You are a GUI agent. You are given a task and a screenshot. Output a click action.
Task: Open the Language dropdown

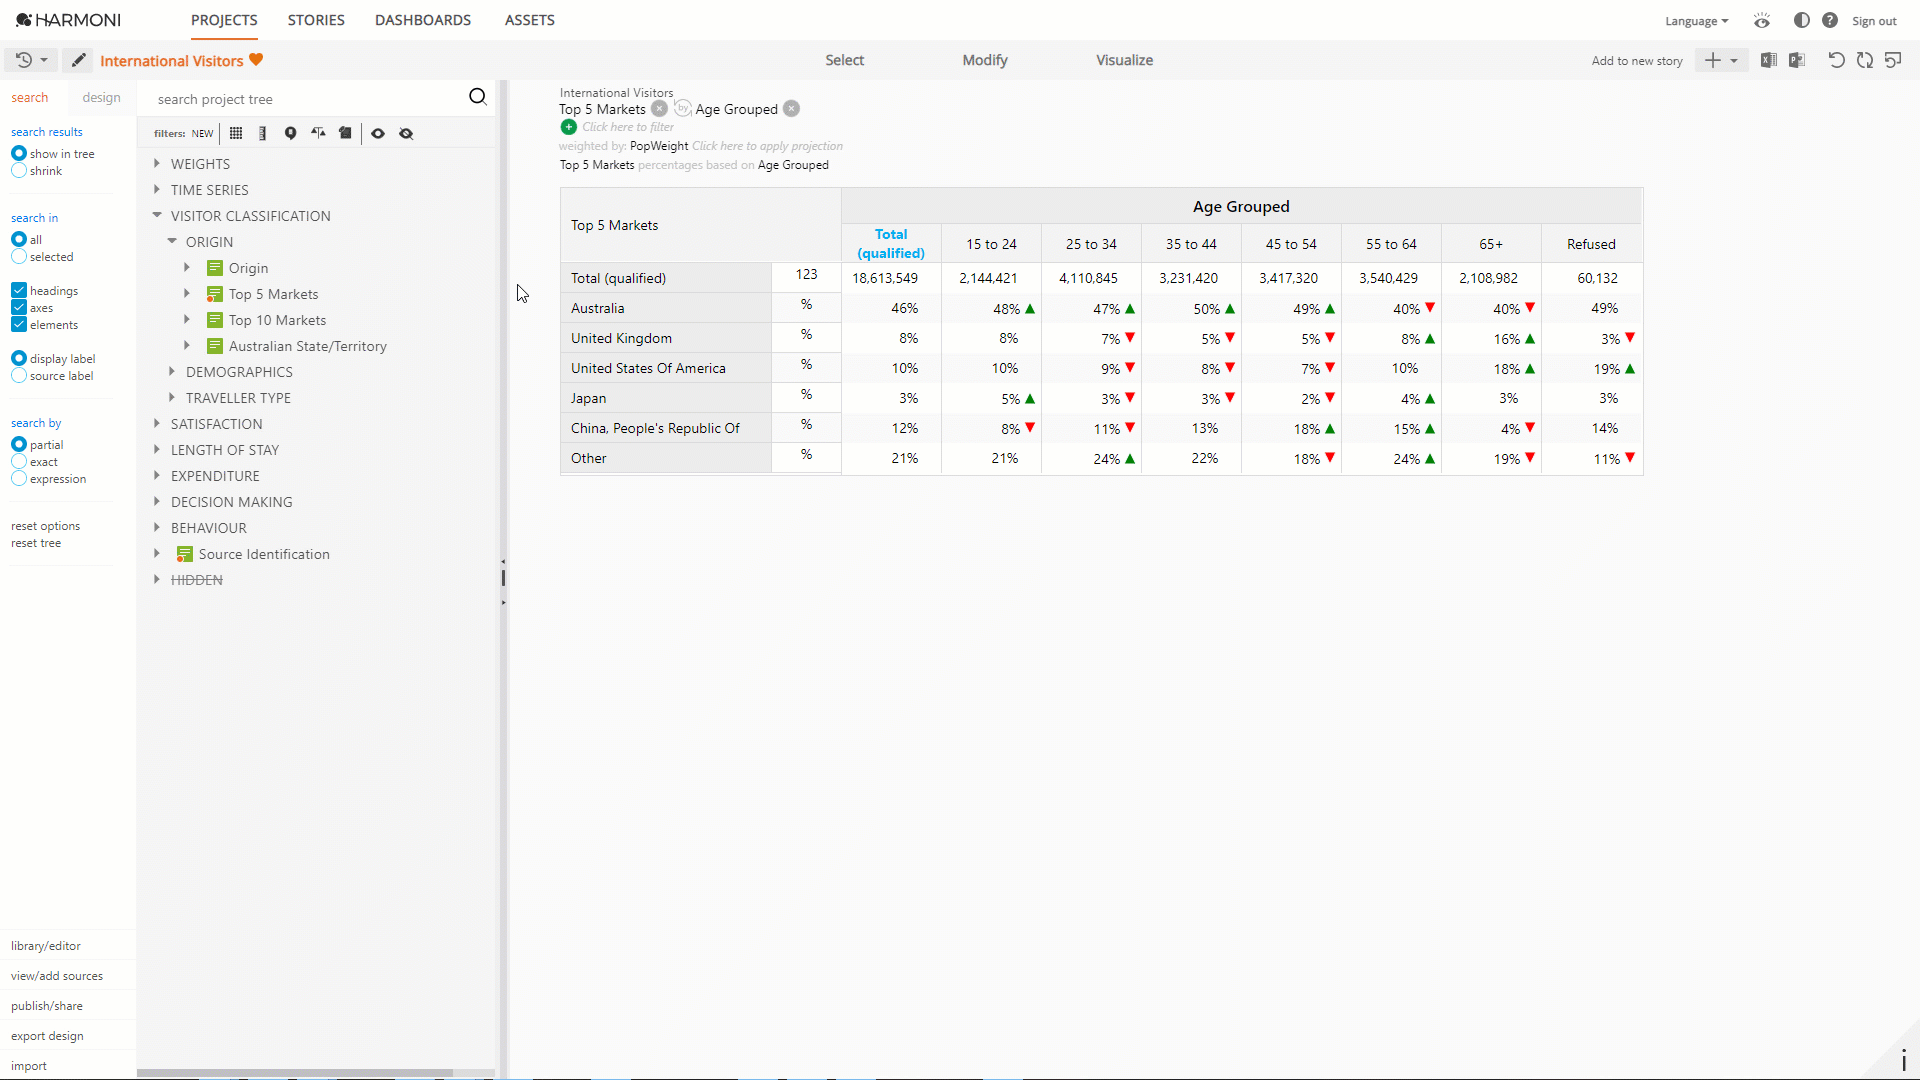[1696, 21]
